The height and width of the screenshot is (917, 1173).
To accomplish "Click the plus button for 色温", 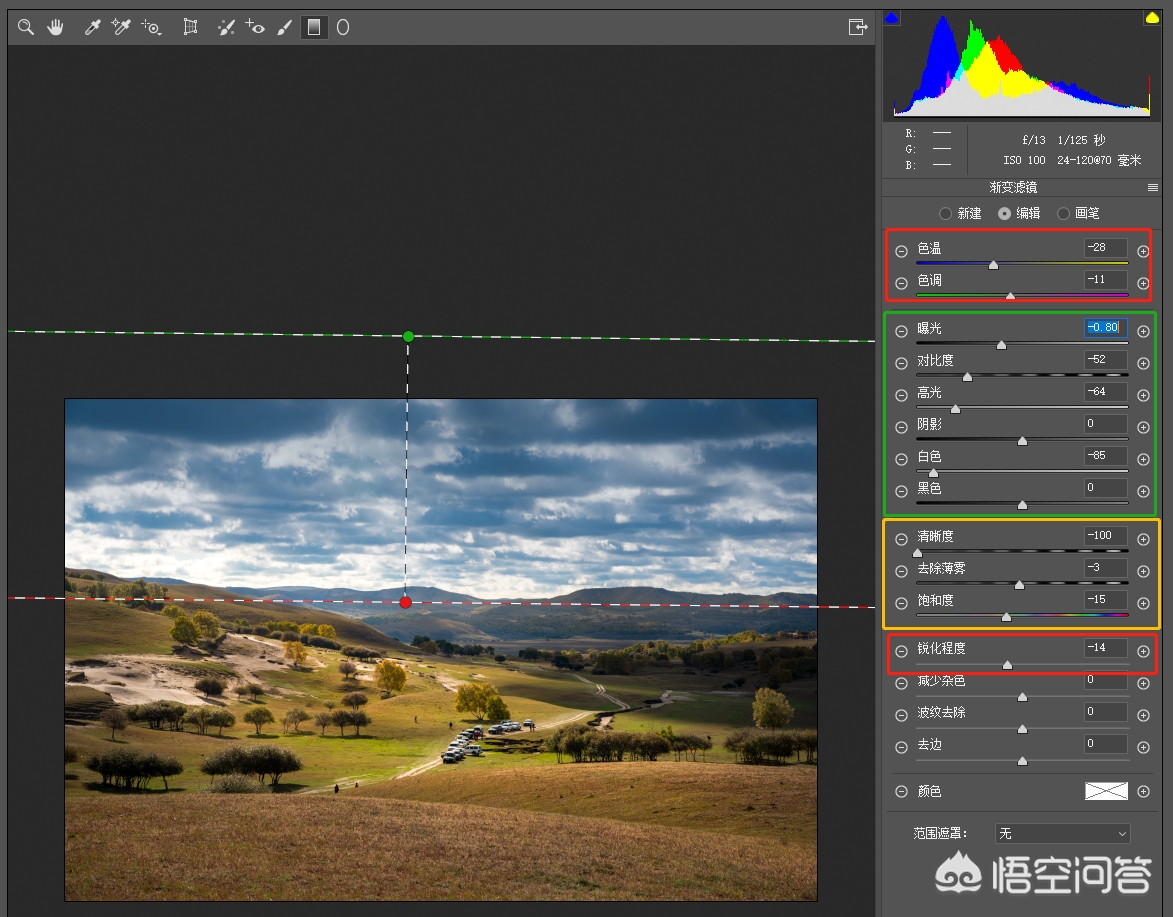I will (x=1144, y=251).
